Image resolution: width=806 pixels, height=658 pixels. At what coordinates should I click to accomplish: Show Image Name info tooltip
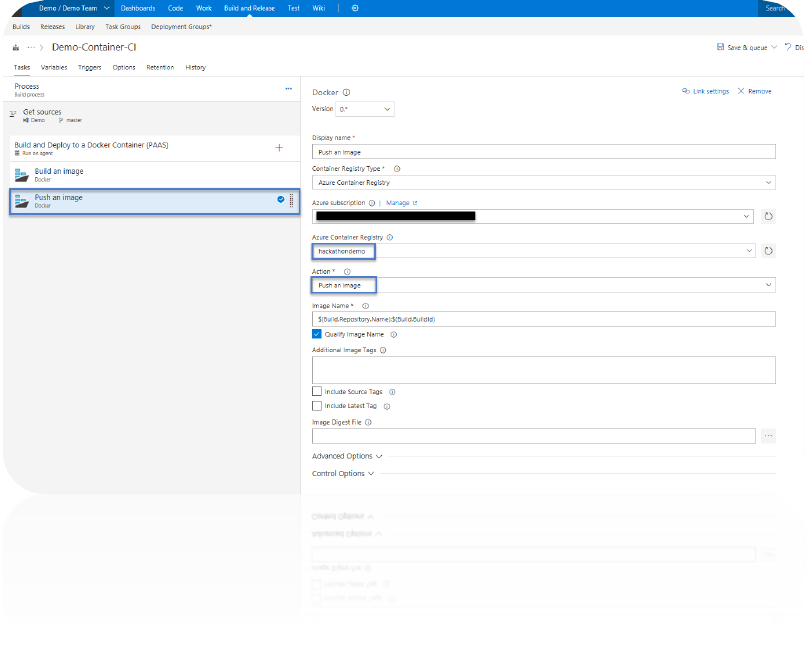click(x=365, y=306)
